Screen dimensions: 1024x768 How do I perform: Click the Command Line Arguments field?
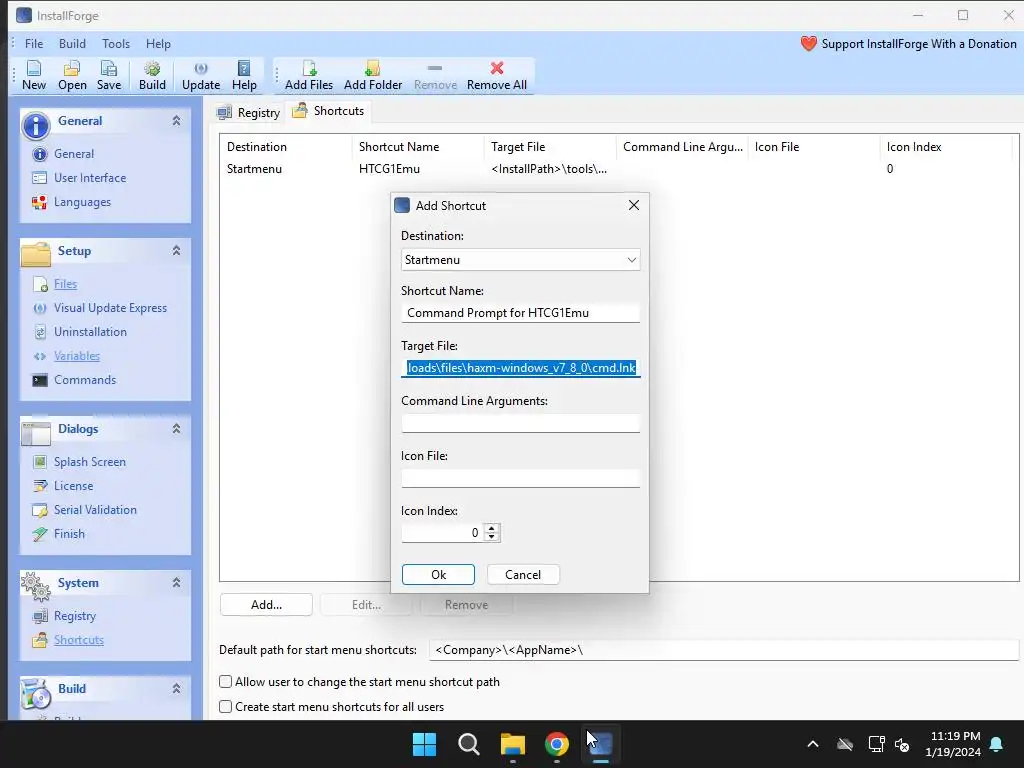(520, 423)
